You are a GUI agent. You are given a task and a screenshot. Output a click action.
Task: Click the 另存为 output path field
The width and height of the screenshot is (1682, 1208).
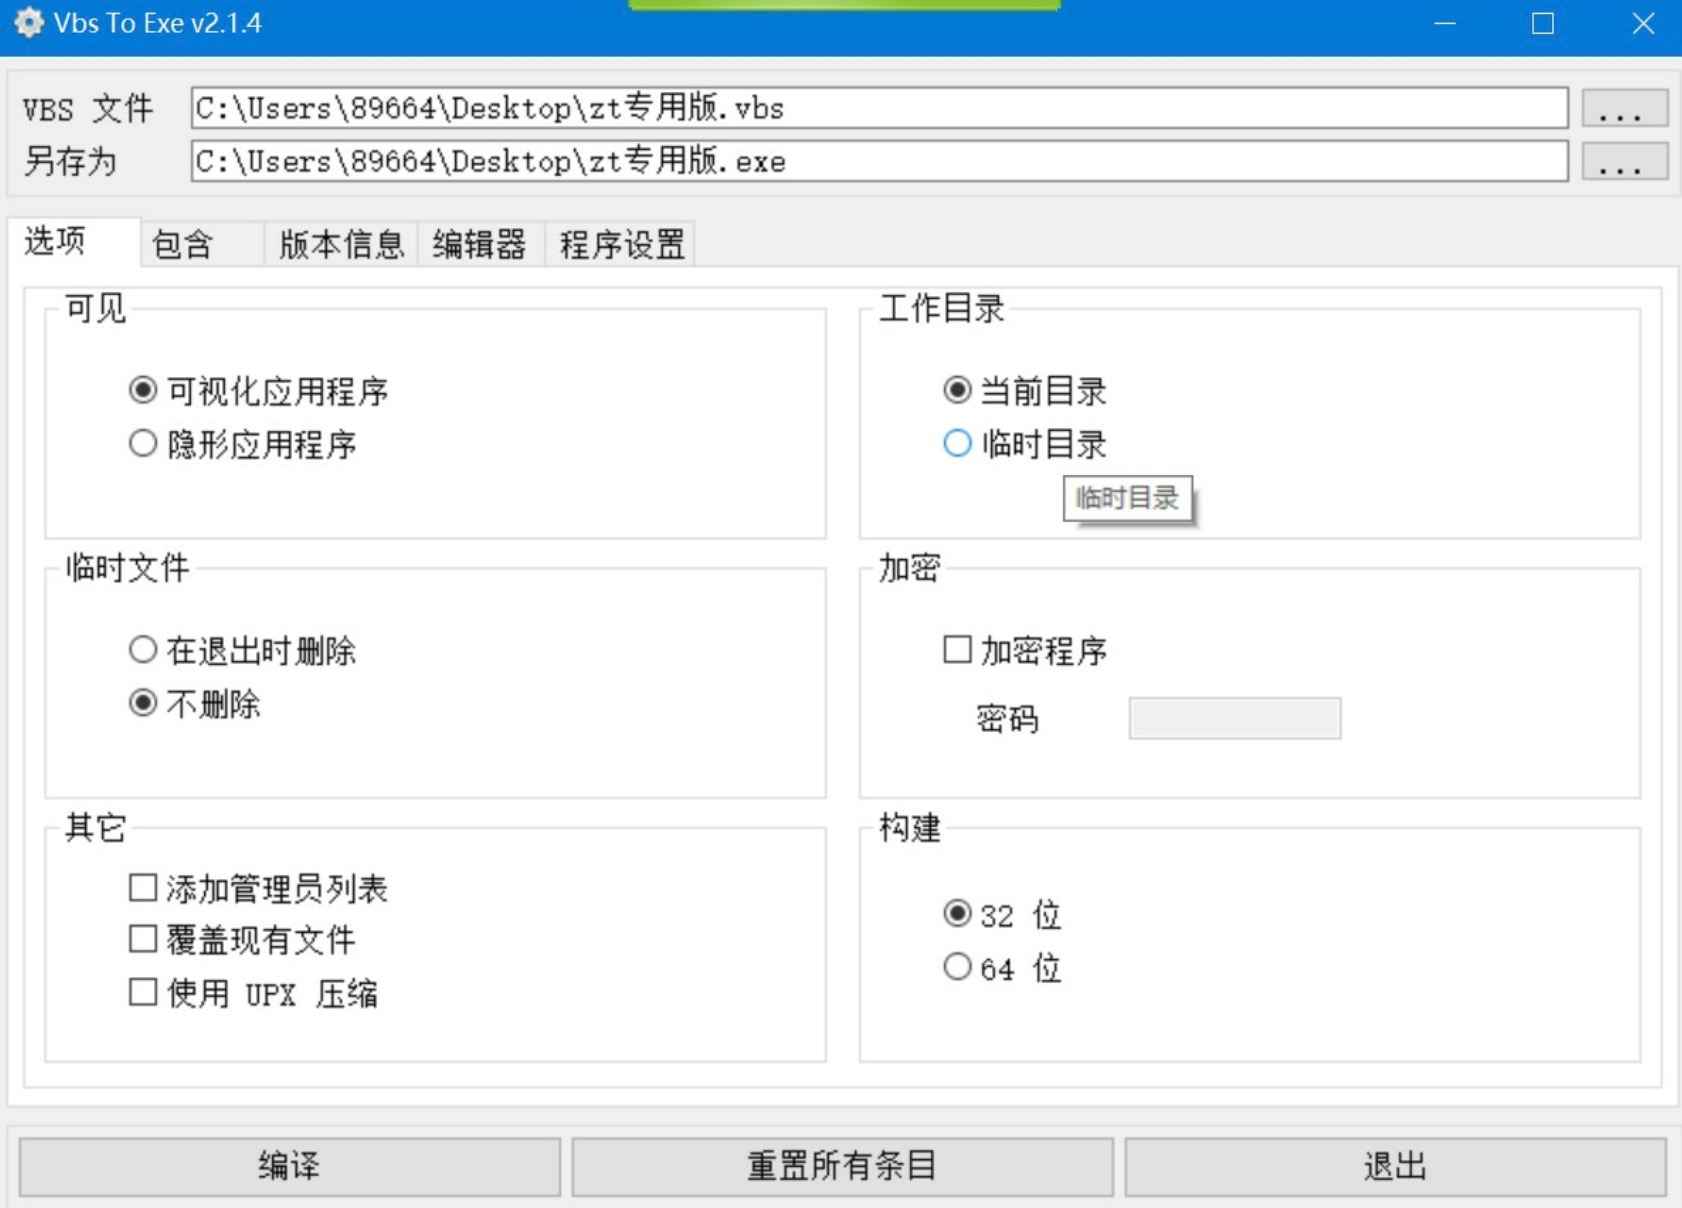point(878,162)
